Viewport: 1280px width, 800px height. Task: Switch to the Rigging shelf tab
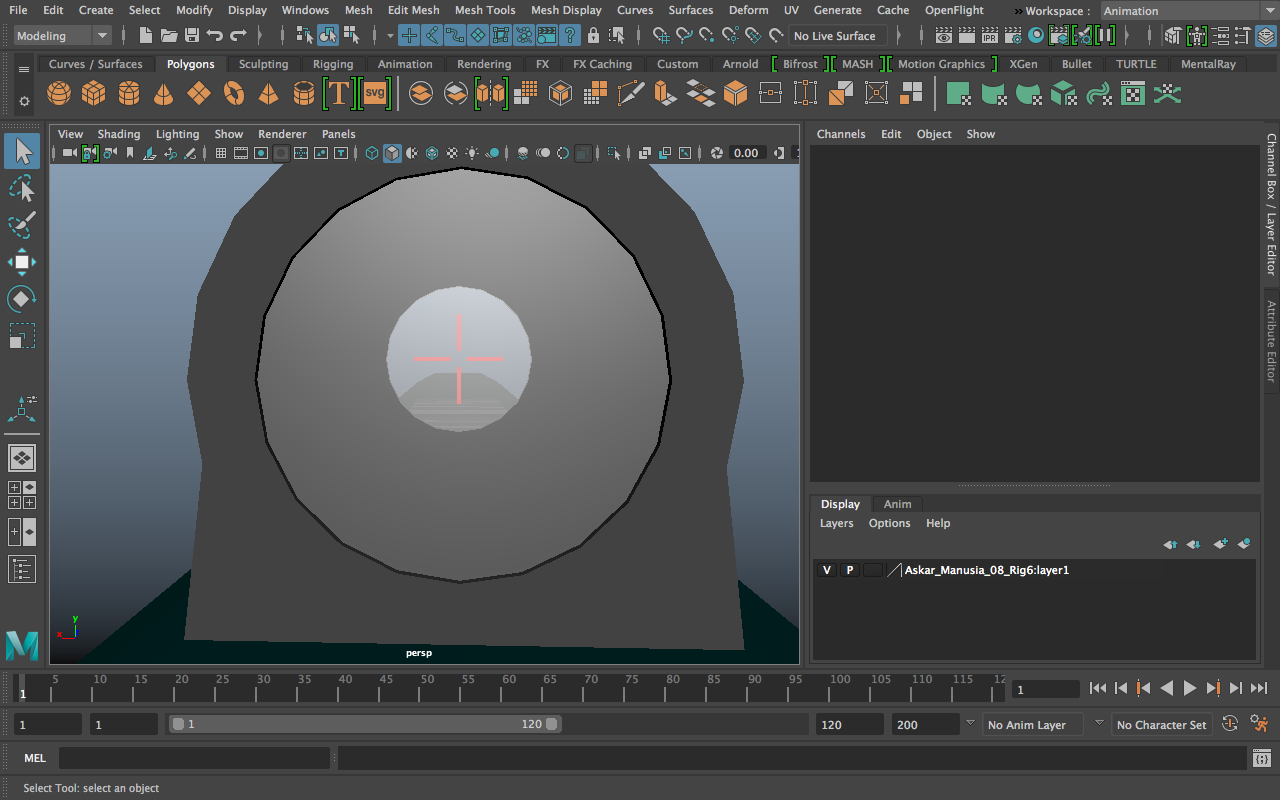point(333,64)
